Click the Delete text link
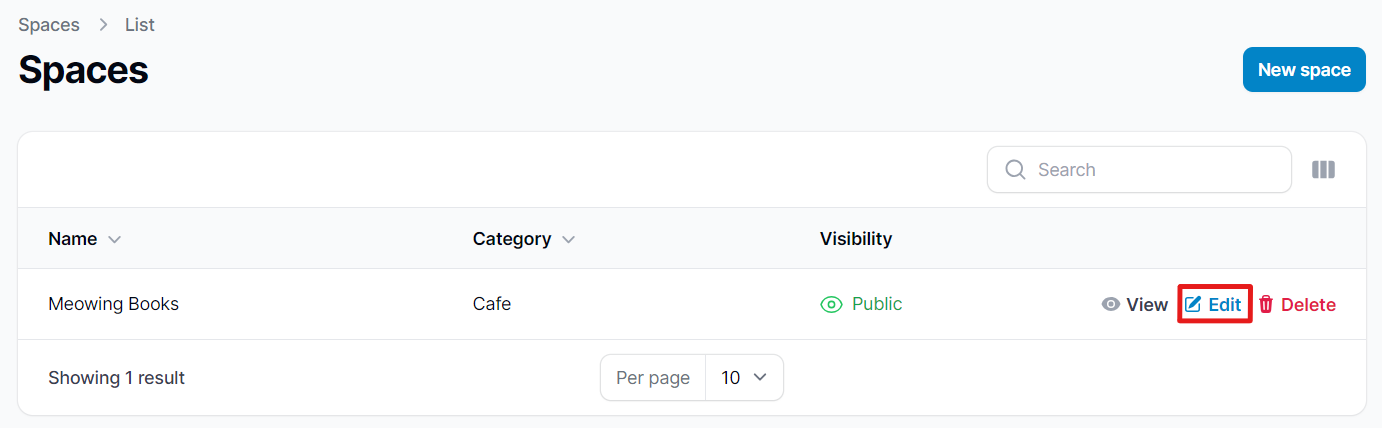 pos(1308,305)
